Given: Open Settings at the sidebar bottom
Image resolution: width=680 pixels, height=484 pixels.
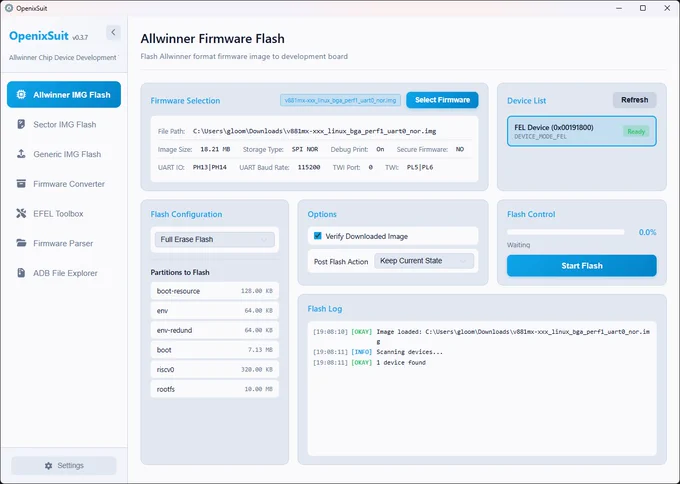Looking at the screenshot, I should coord(64,465).
